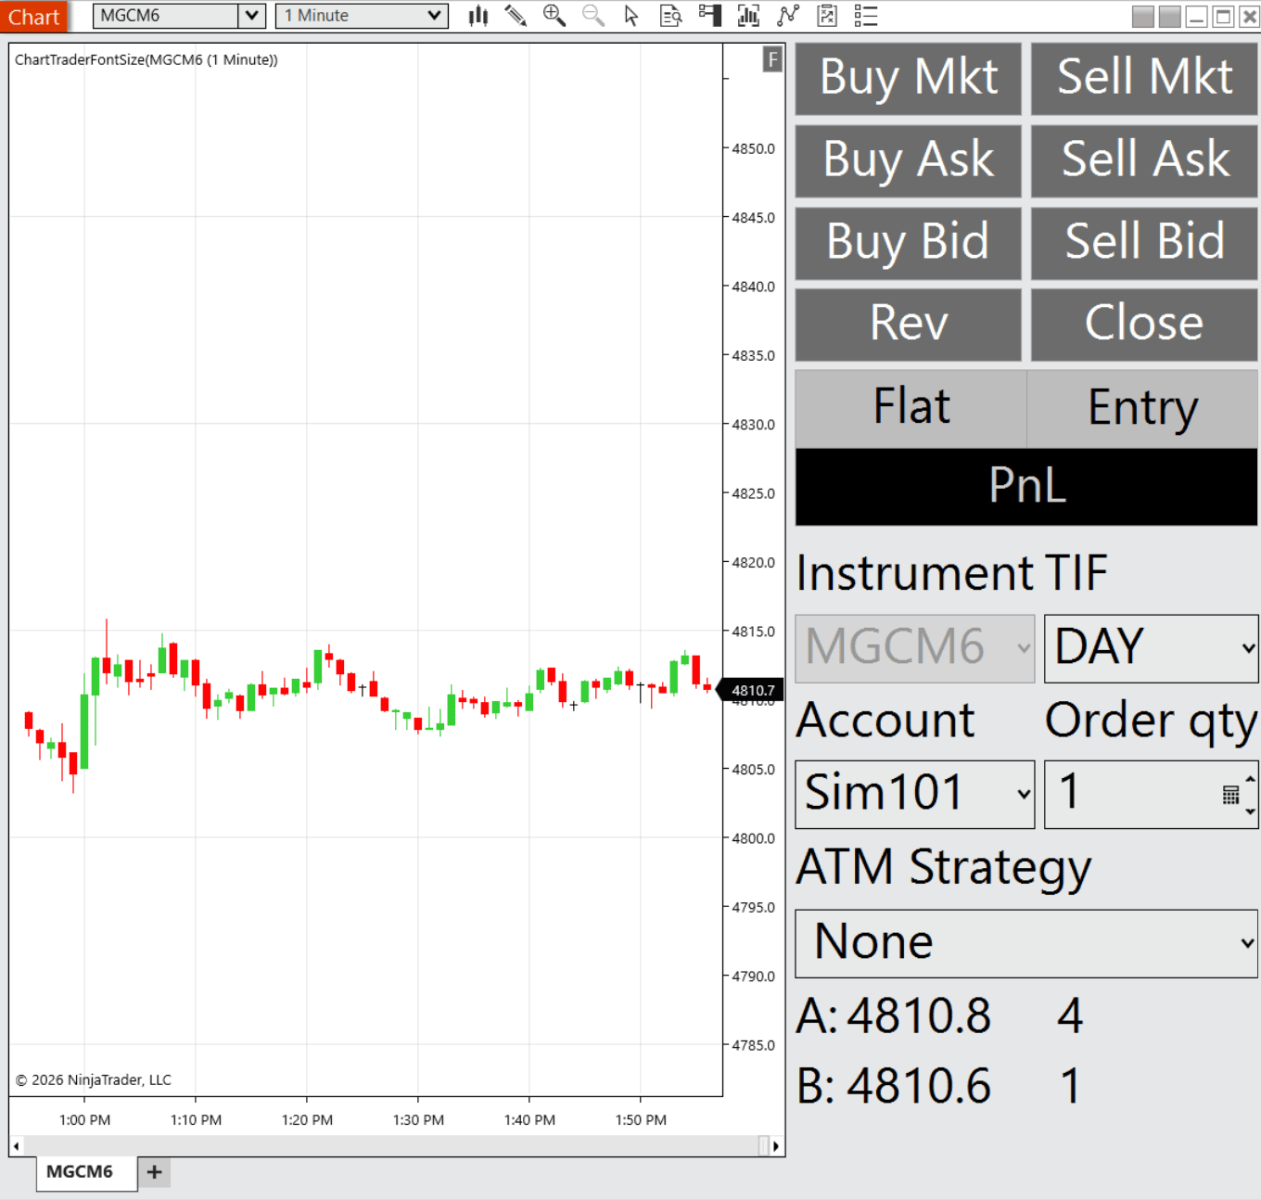Click the horizontal scrollbar left arrow
Screen dimensions: 1261x1200
point(16,1146)
